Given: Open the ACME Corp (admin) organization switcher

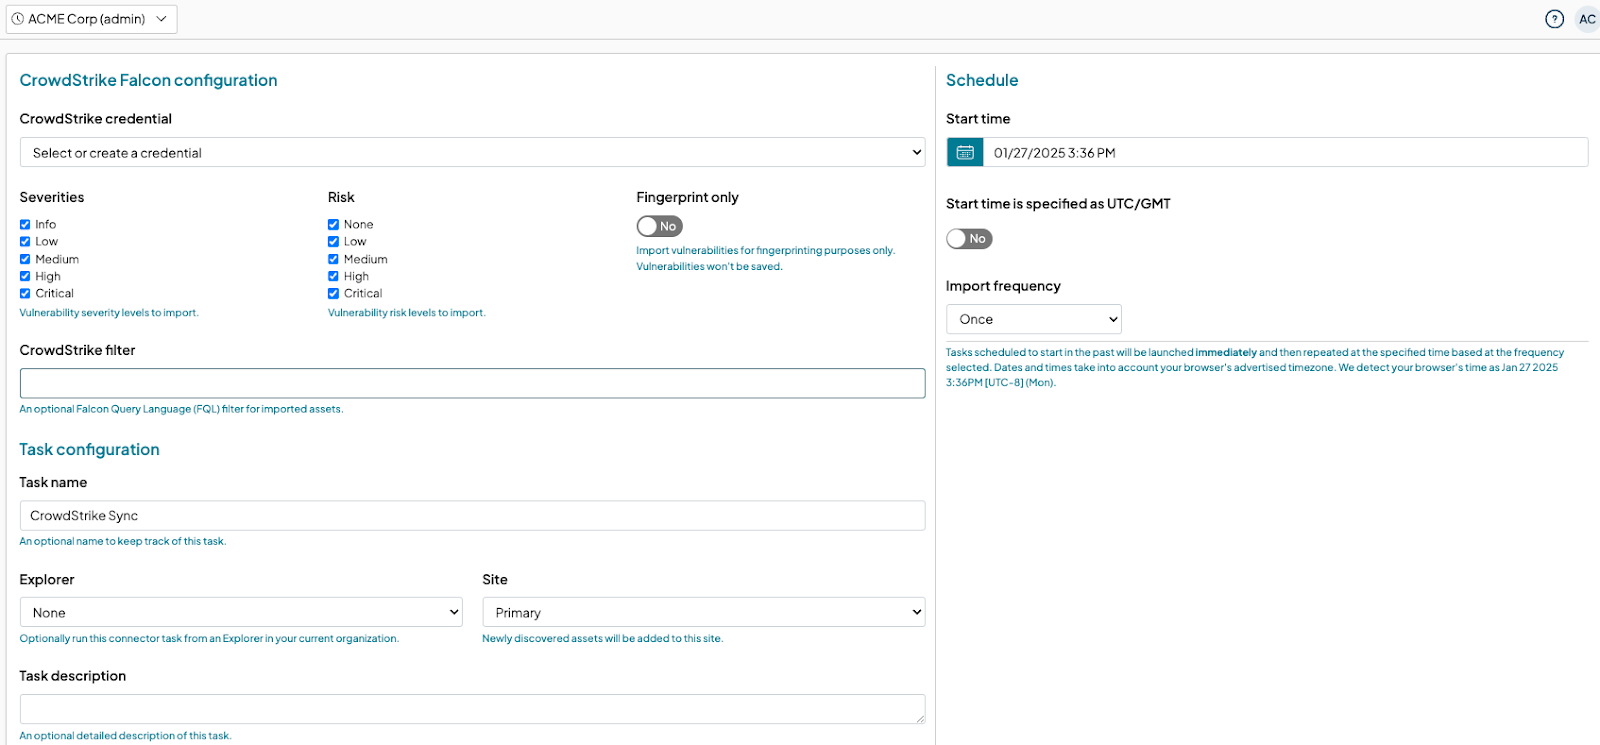Looking at the screenshot, I should (x=92, y=19).
